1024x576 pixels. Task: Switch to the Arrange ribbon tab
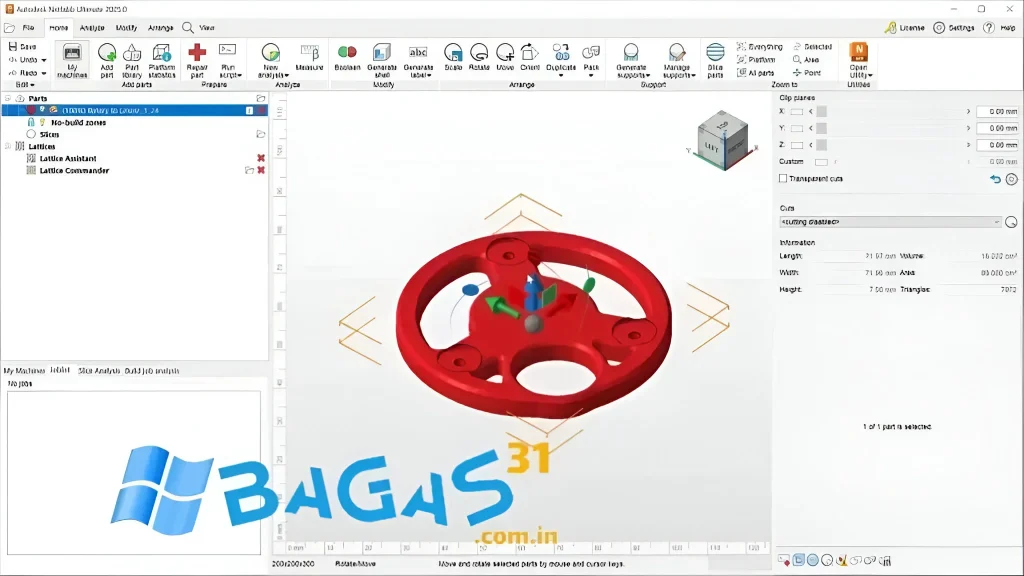[x=160, y=27]
